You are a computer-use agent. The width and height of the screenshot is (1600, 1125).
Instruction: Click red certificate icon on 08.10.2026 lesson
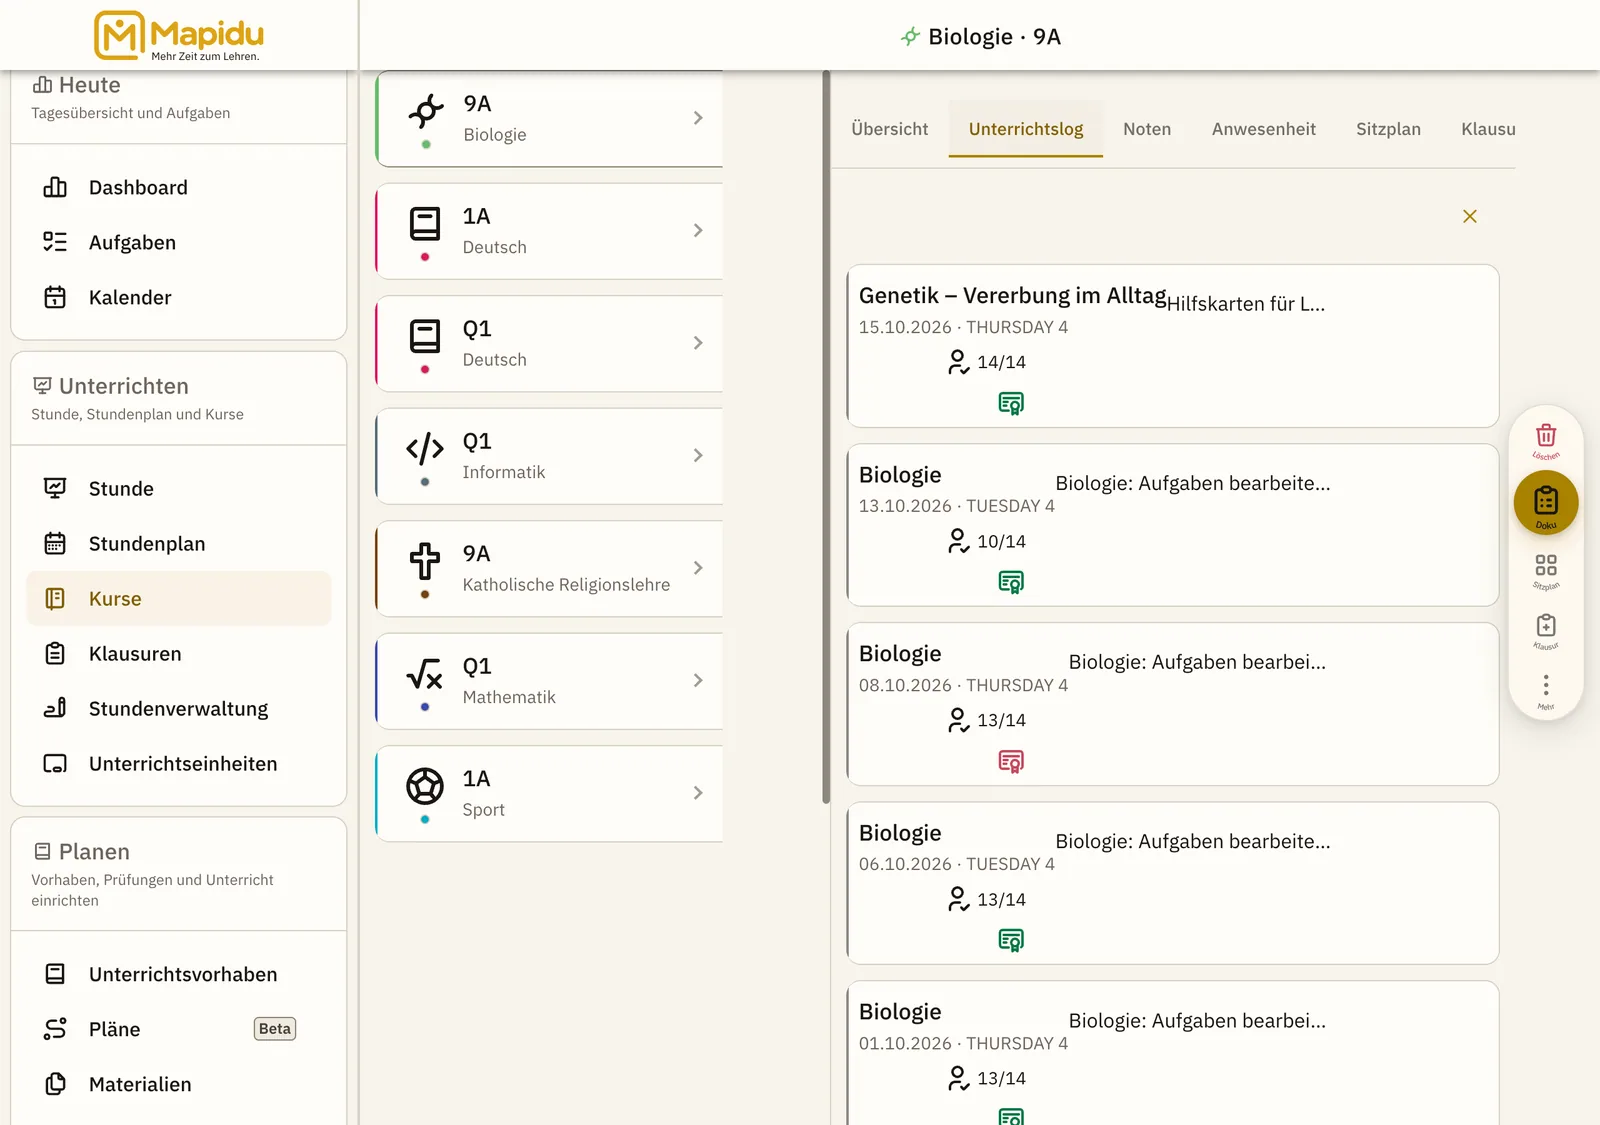pos(1011,761)
